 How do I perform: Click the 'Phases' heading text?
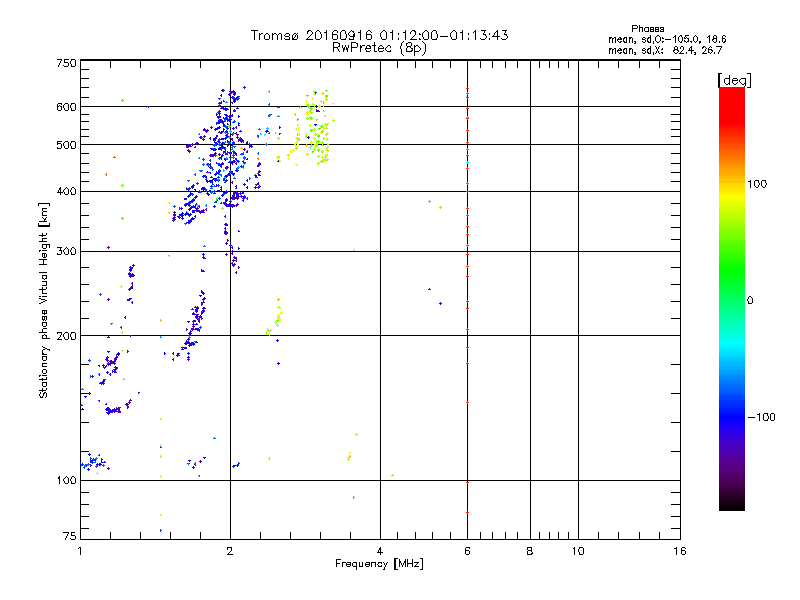647,29
